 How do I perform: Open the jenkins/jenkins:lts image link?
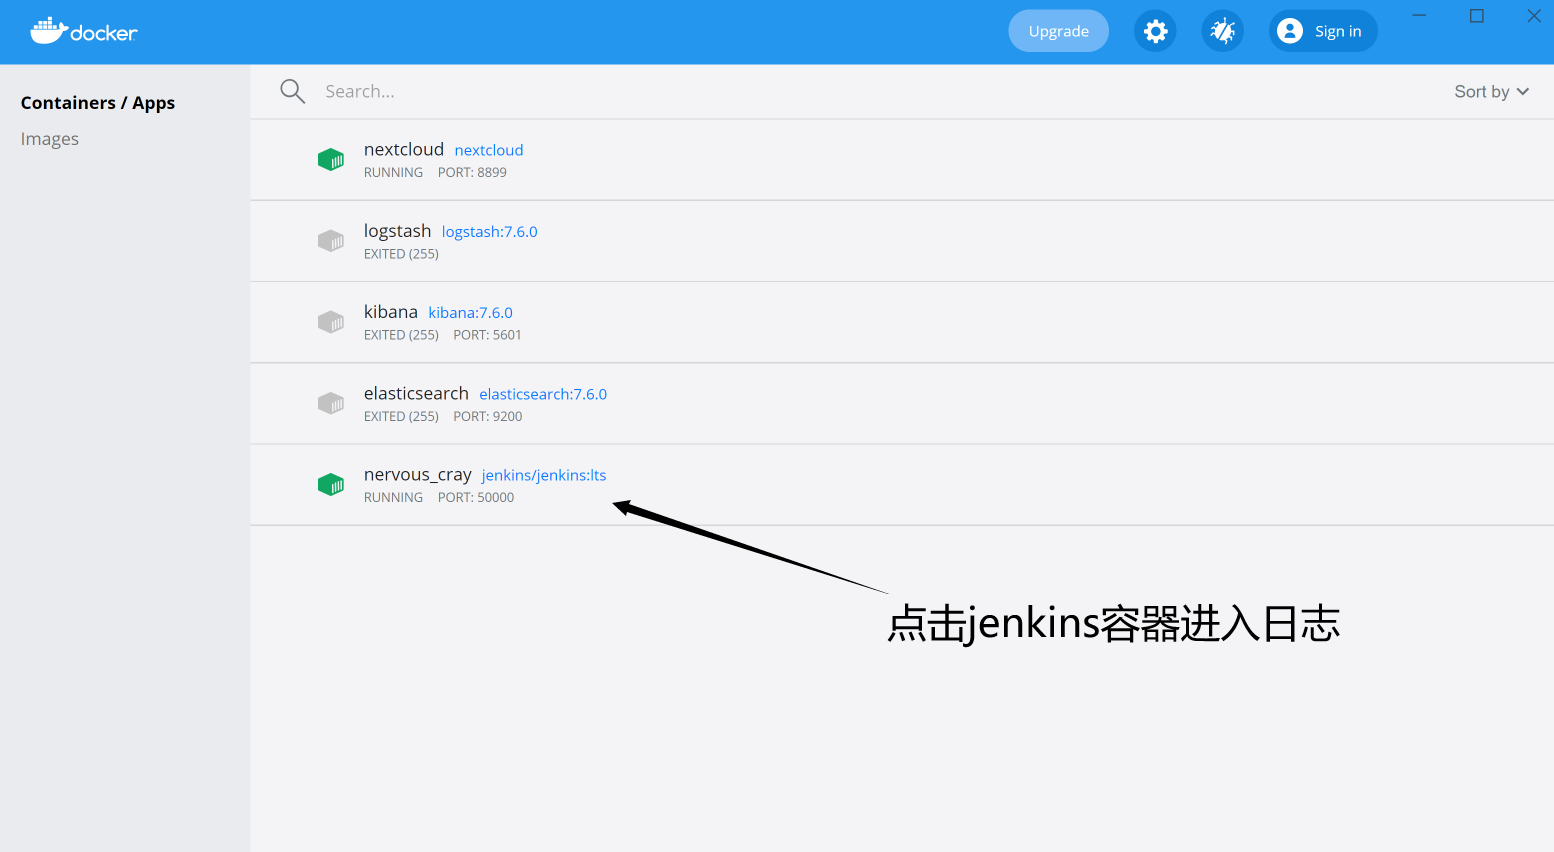coord(544,475)
